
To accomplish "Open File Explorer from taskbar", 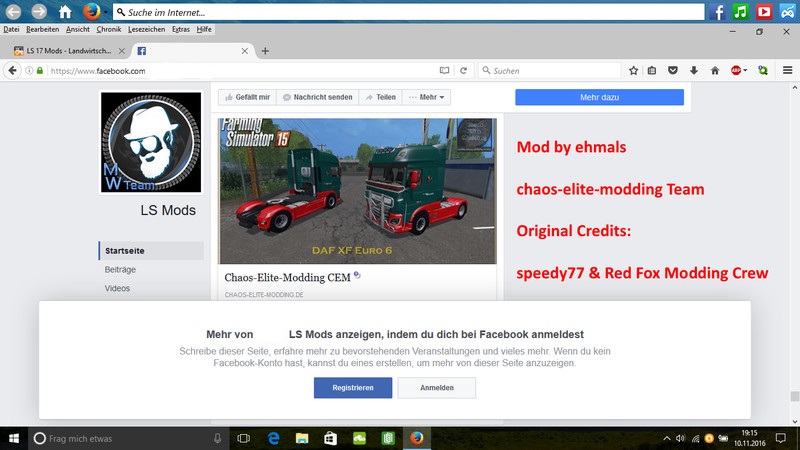I will (302, 438).
